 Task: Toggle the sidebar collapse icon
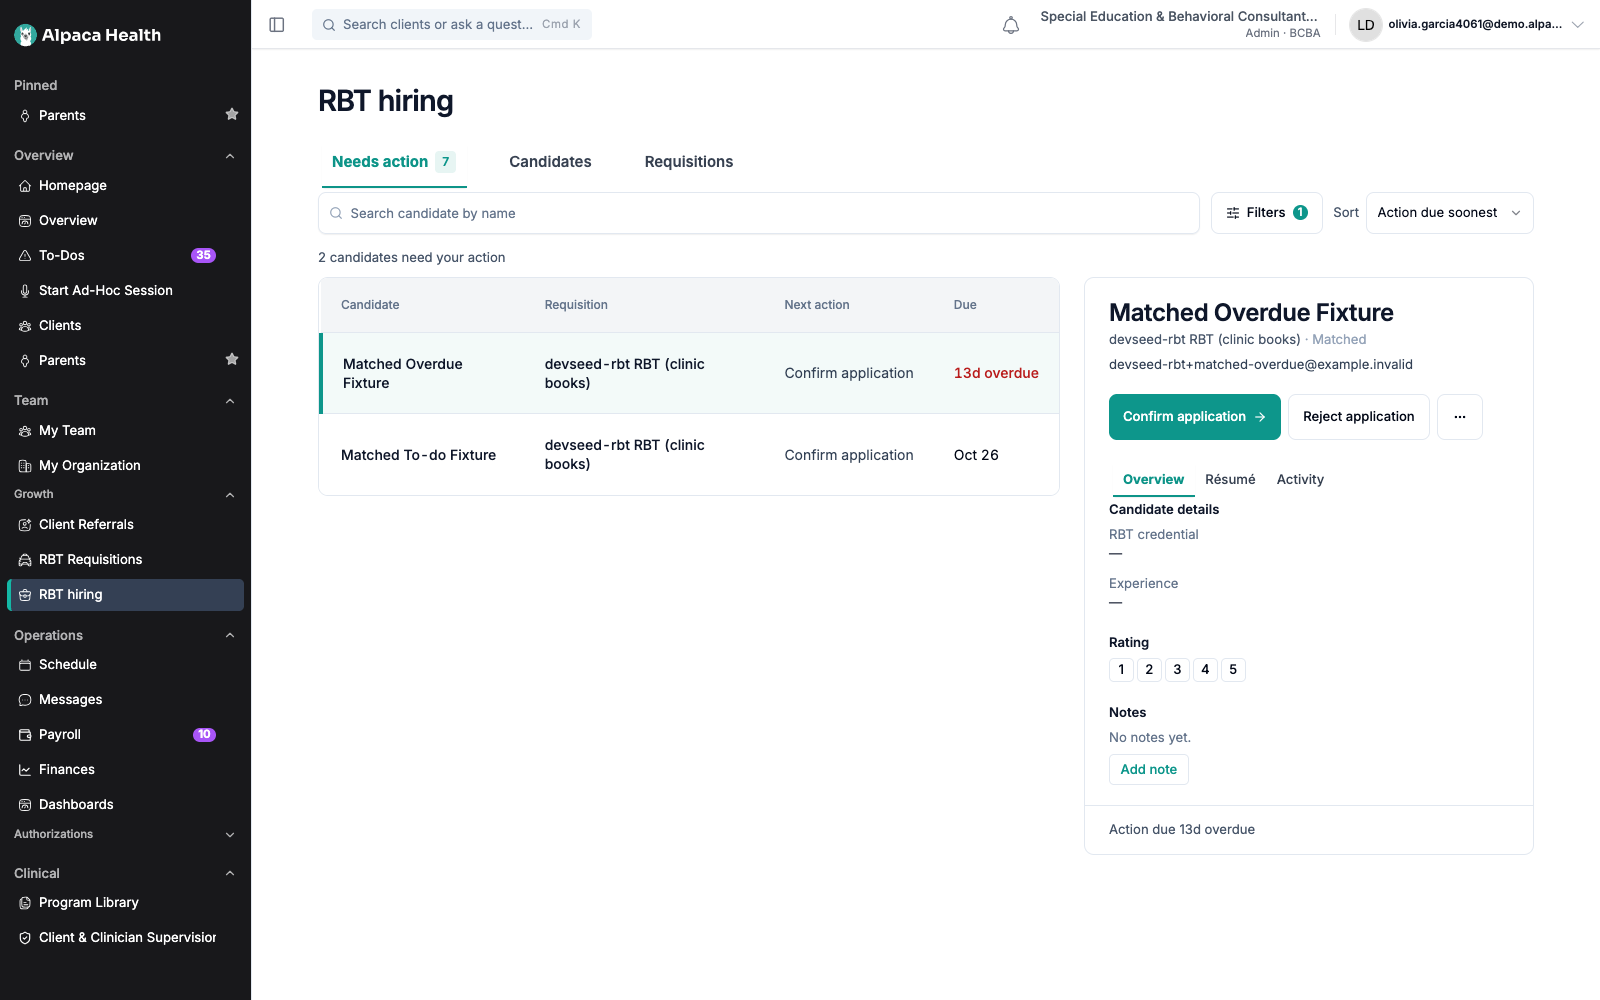click(x=277, y=25)
